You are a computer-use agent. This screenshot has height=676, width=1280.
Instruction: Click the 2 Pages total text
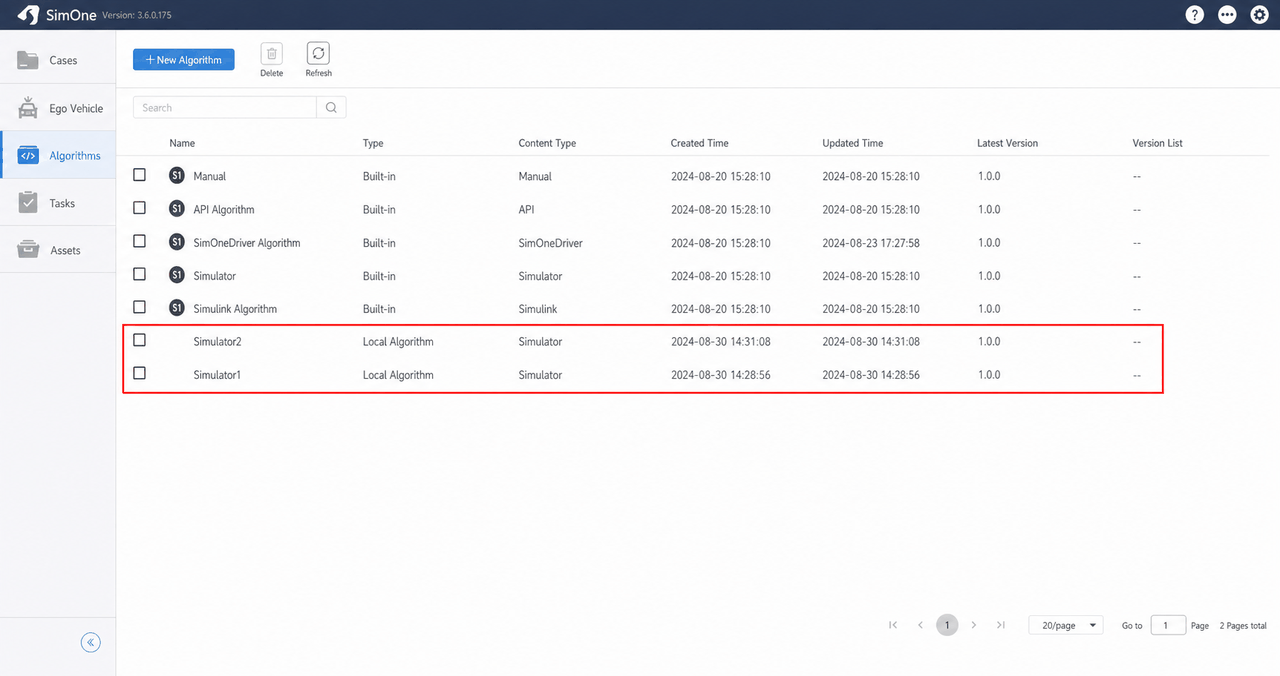1243,626
